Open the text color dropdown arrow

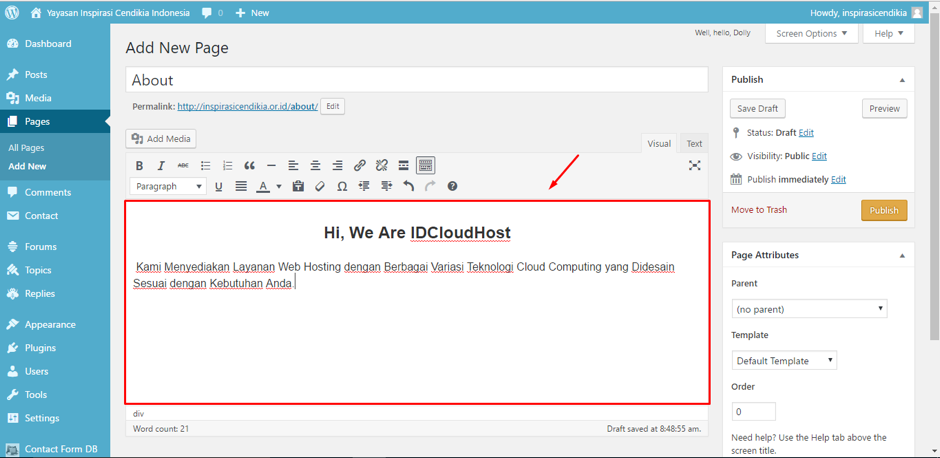point(279,186)
